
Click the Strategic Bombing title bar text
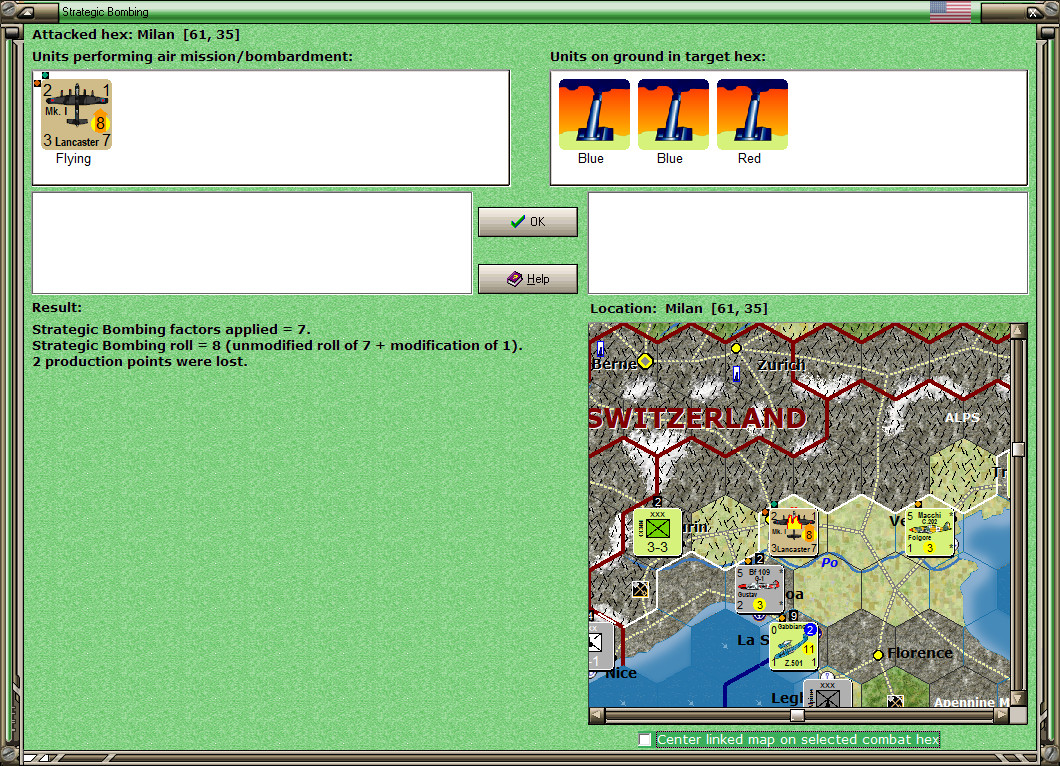click(x=105, y=11)
